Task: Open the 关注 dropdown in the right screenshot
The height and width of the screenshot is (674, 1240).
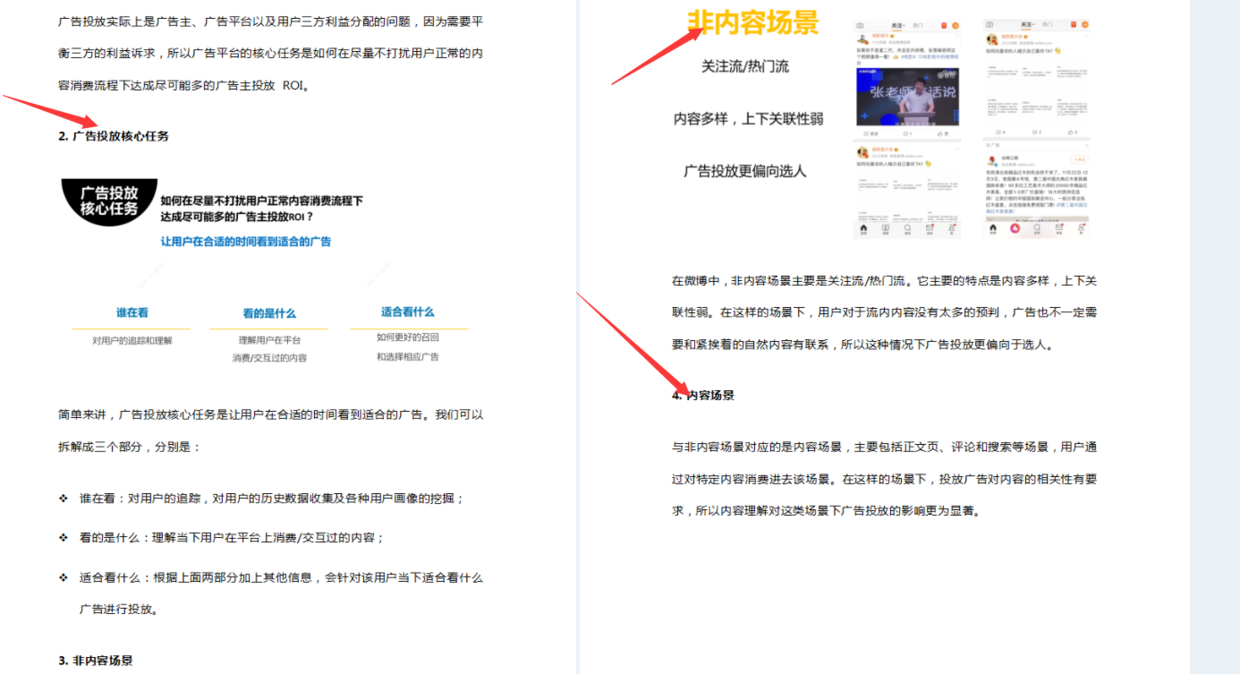Action: tap(1028, 24)
